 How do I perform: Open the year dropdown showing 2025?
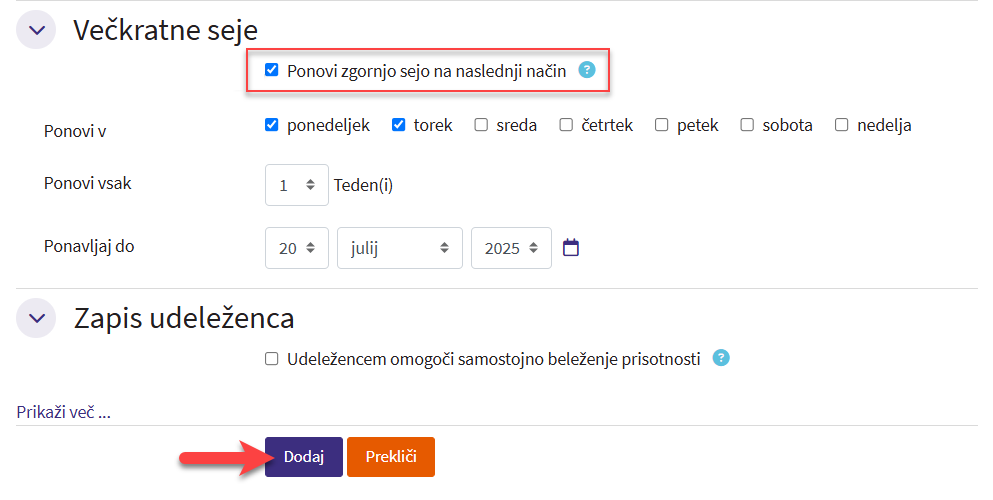(x=511, y=248)
